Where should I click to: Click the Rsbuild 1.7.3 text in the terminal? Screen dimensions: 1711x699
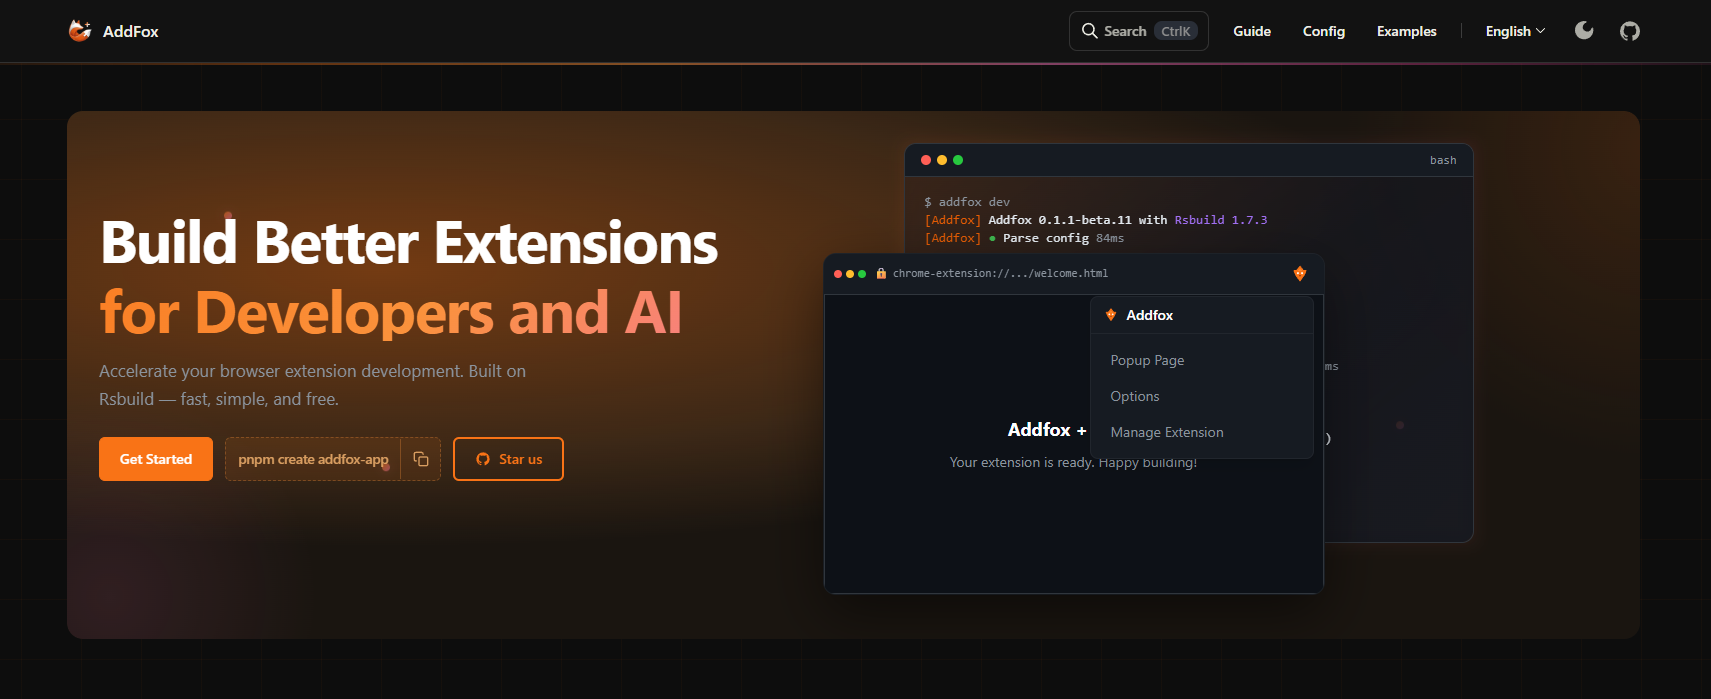pyautogui.click(x=1220, y=220)
